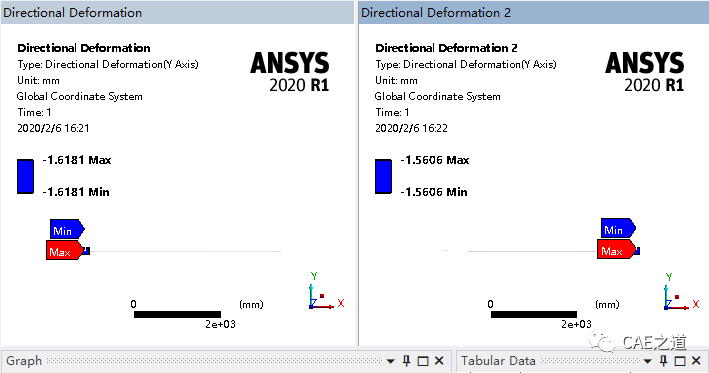The width and height of the screenshot is (709, 373).
Task: Maximize the Graph panel
Action: 423,361
